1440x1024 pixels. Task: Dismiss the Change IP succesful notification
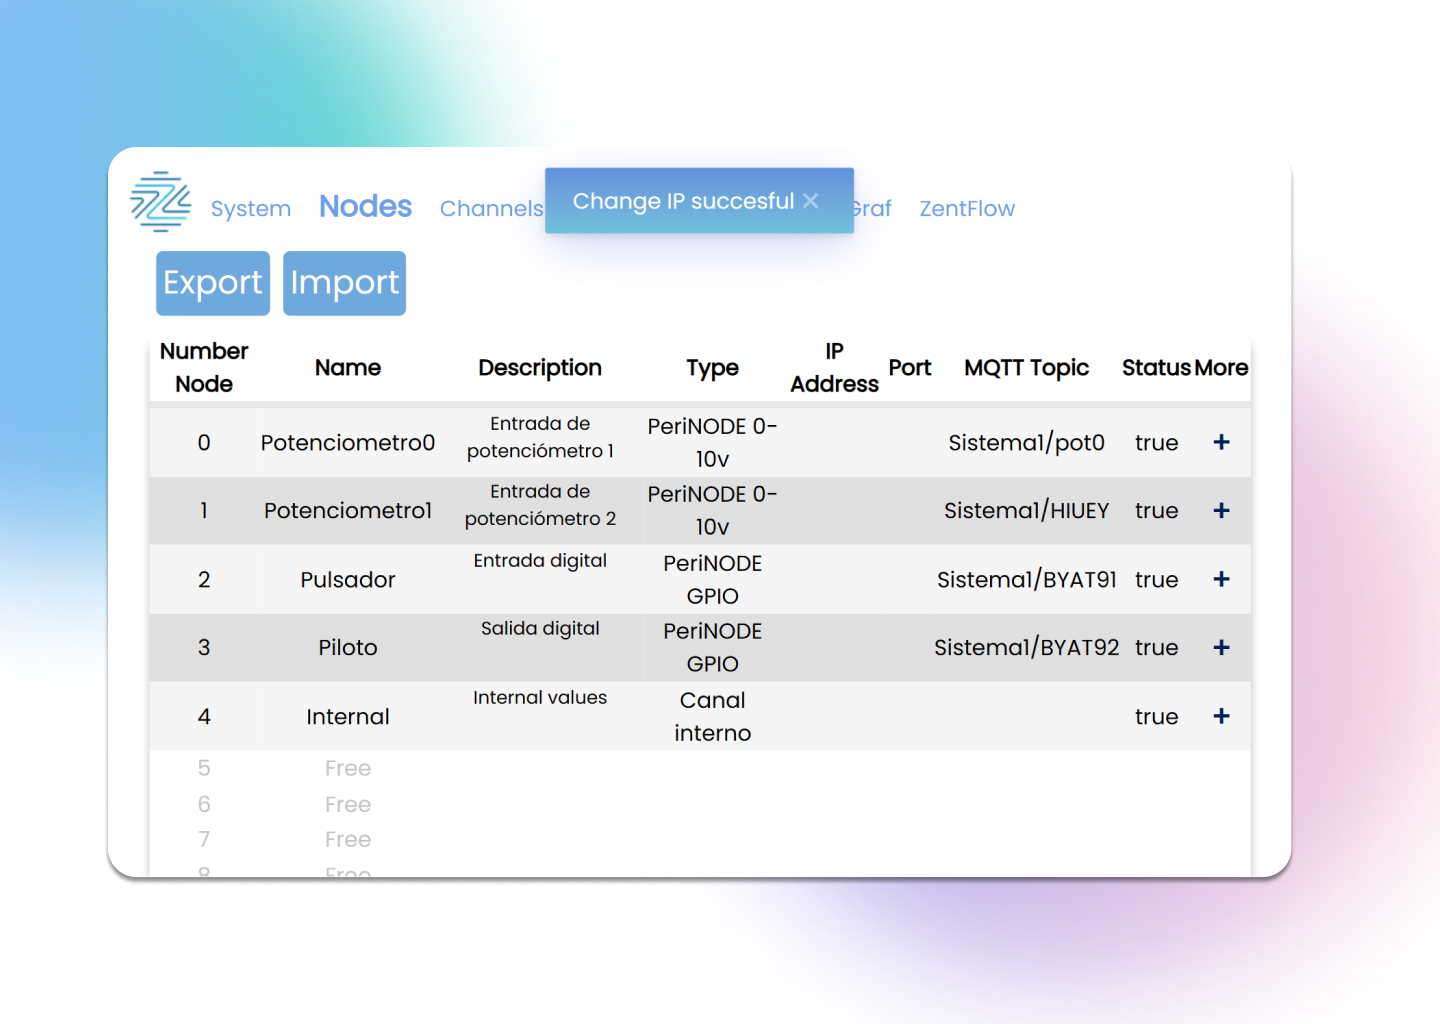coord(811,201)
